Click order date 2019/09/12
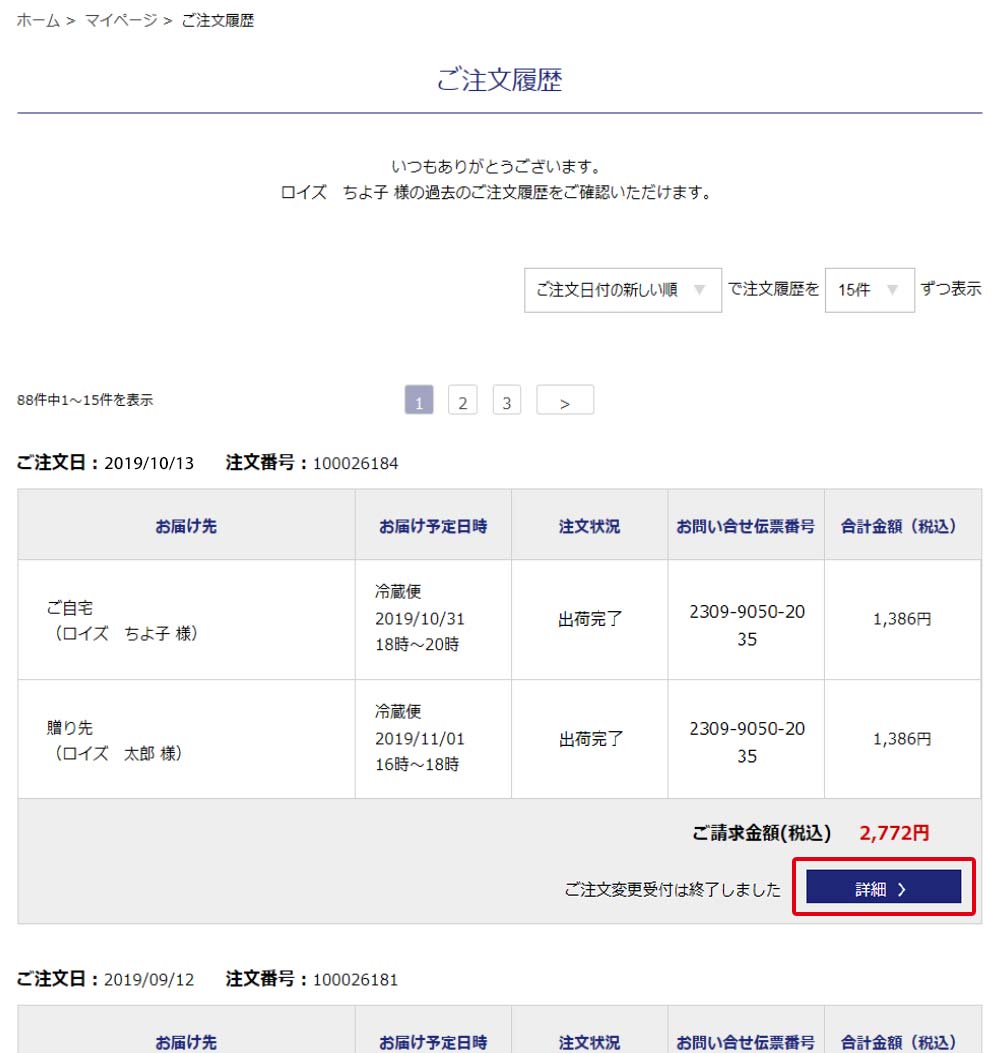The image size is (1000, 1053). (x=149, y=980)
